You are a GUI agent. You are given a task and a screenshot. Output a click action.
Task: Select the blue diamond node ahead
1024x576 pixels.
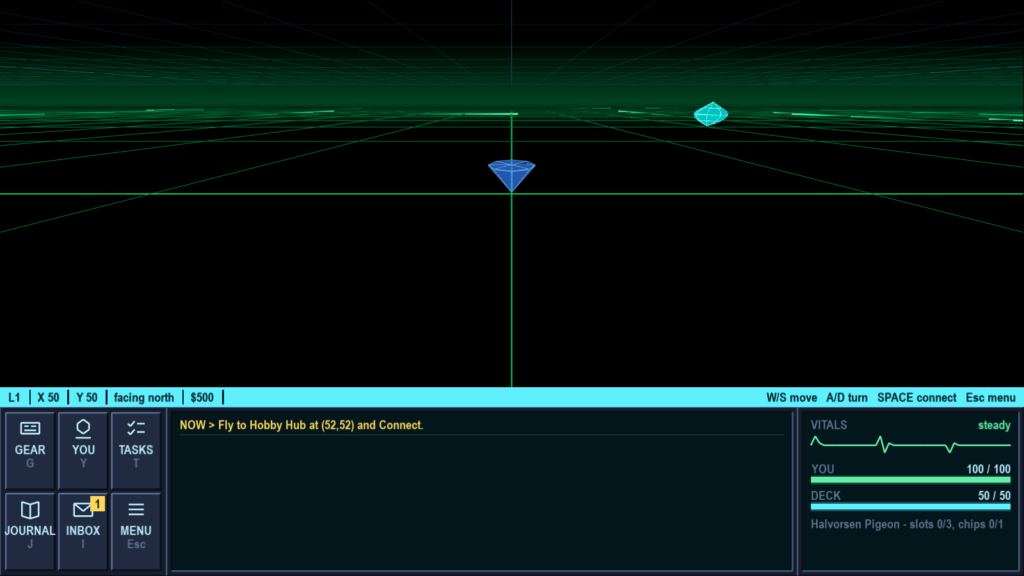tap(511, 175)
